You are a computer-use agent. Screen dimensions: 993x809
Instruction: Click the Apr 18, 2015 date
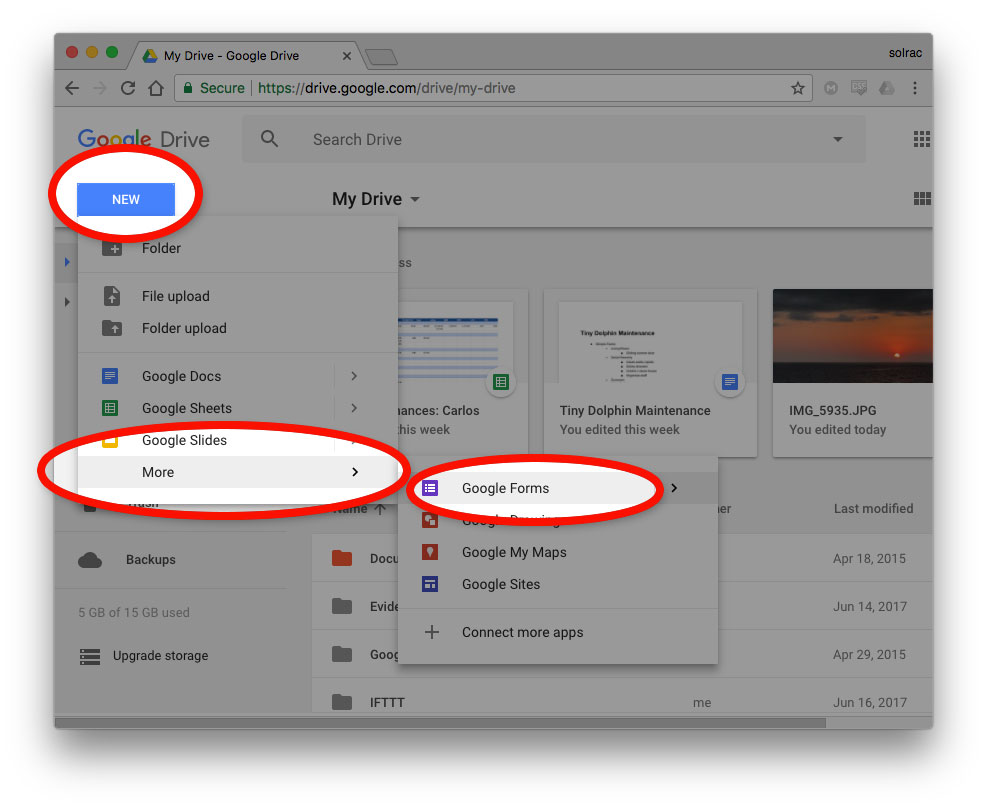pyautogui.click(x=870, y=559)
